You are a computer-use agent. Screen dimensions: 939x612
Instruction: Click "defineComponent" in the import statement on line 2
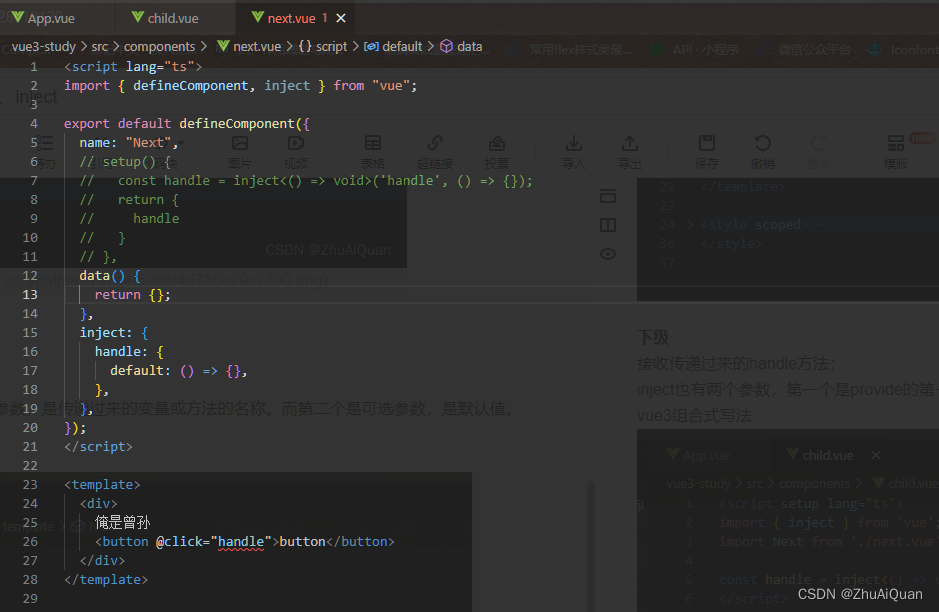[190, 86]
